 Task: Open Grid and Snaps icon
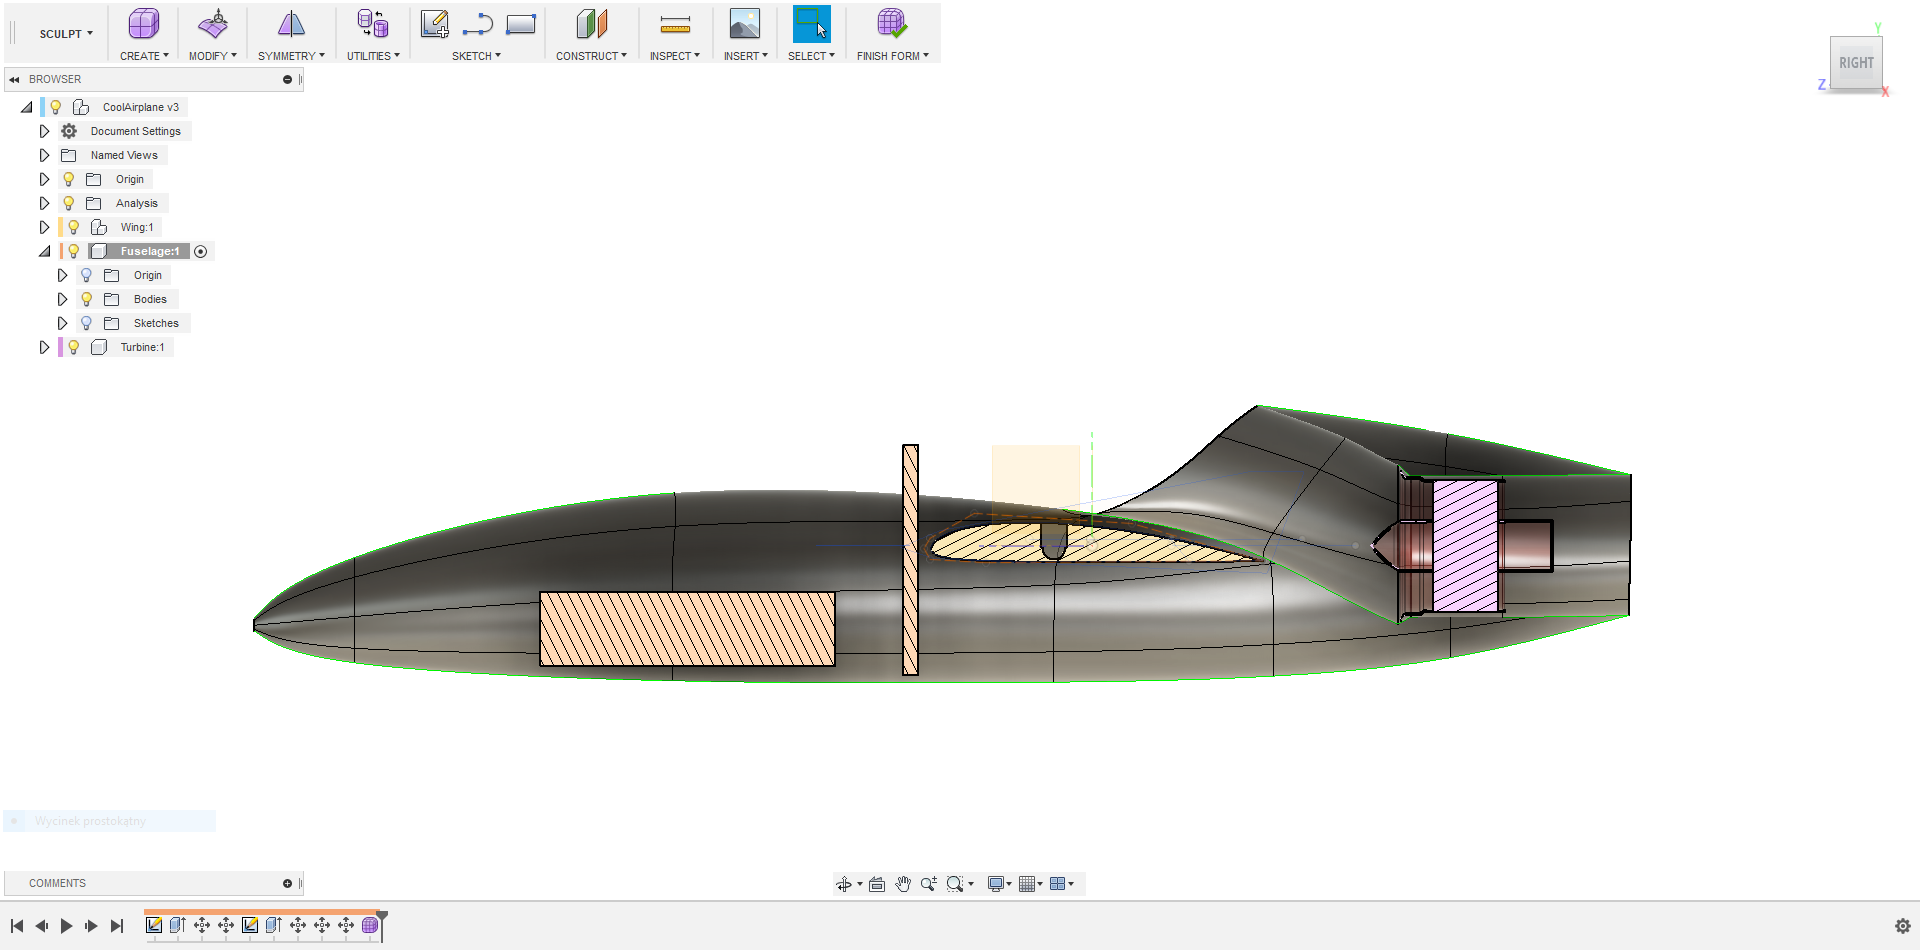tap(1027, 884)
